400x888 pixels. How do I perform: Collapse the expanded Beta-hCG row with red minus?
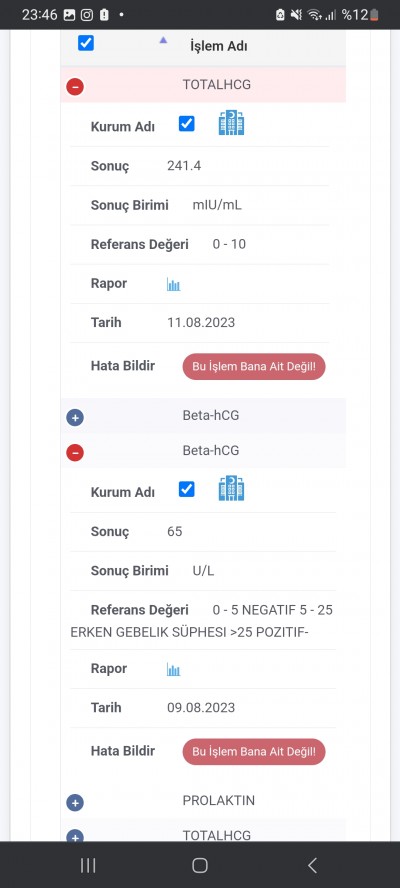click(x=75, y=452)
